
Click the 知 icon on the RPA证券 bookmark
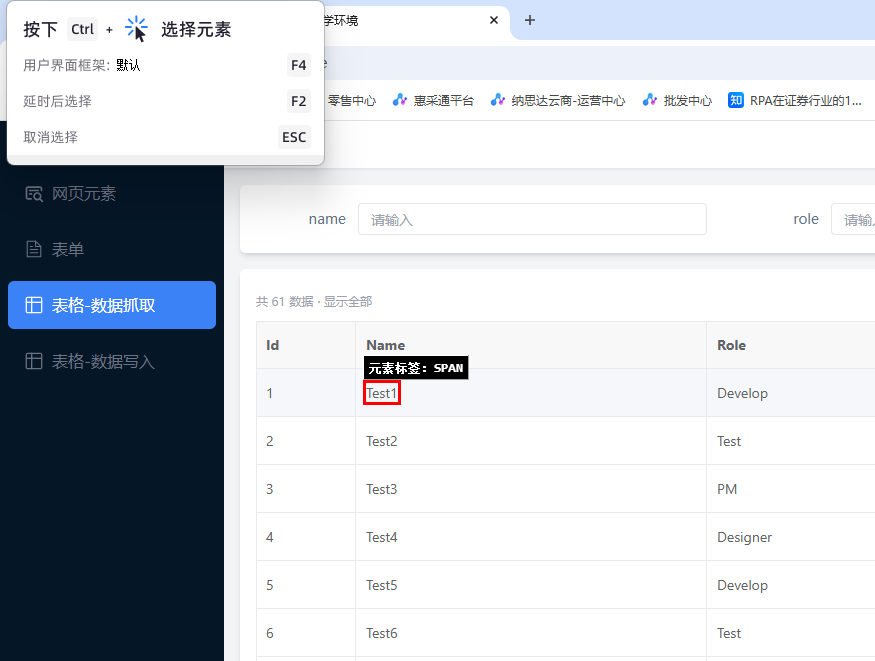[737, 100]
